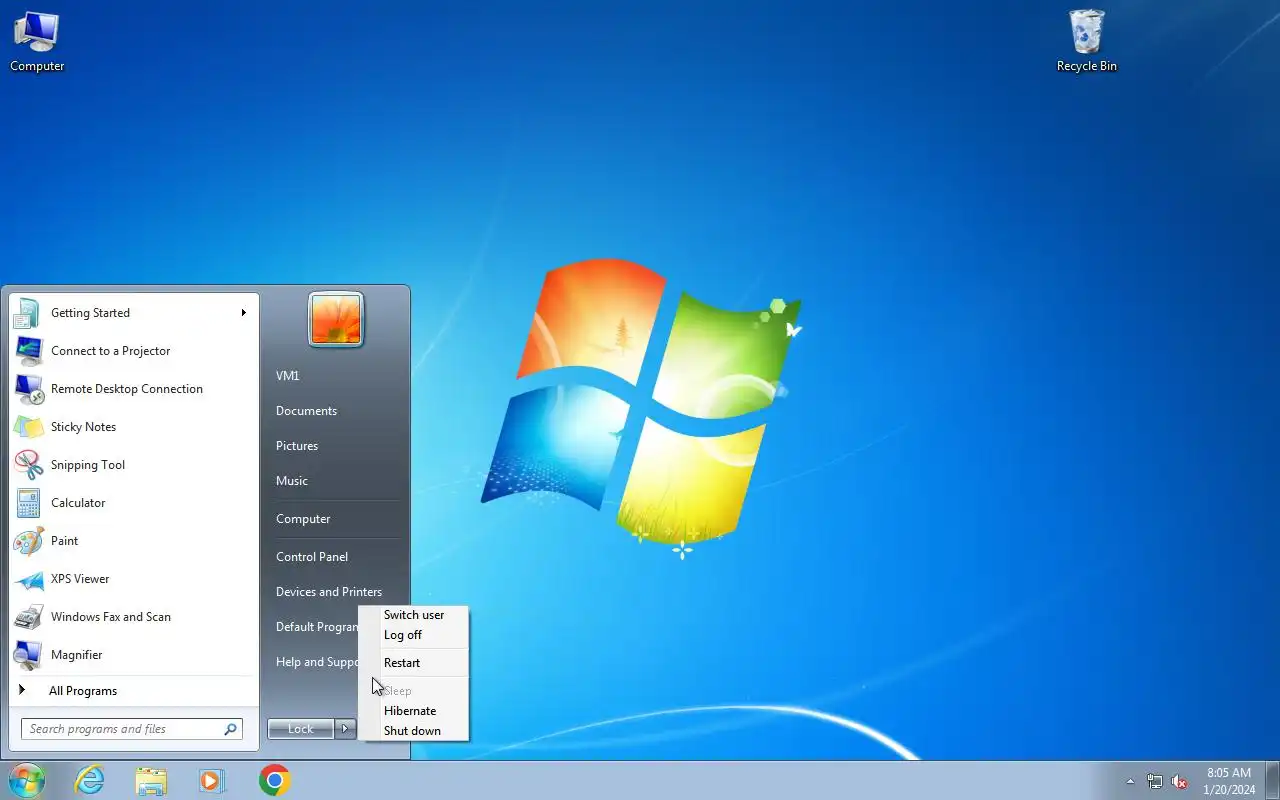
Task: Launch Google Chrome from the taskbar
Action: [274, 780]
